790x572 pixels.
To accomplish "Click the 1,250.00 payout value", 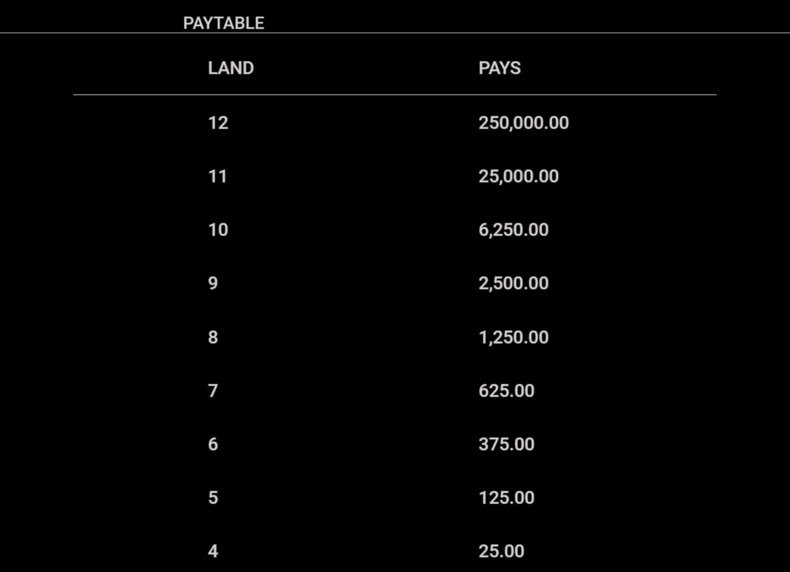I will (513, 337).
